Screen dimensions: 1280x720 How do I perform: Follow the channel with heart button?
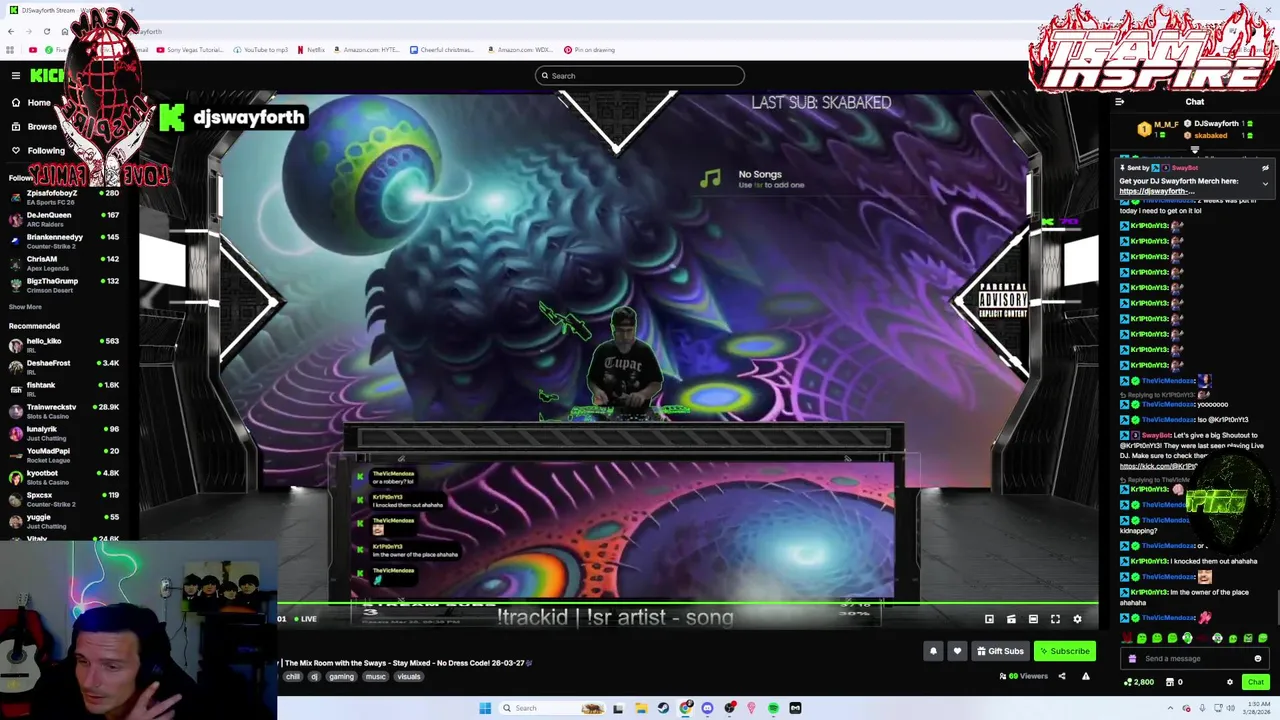pyautogui.click(x=957, y=651)
